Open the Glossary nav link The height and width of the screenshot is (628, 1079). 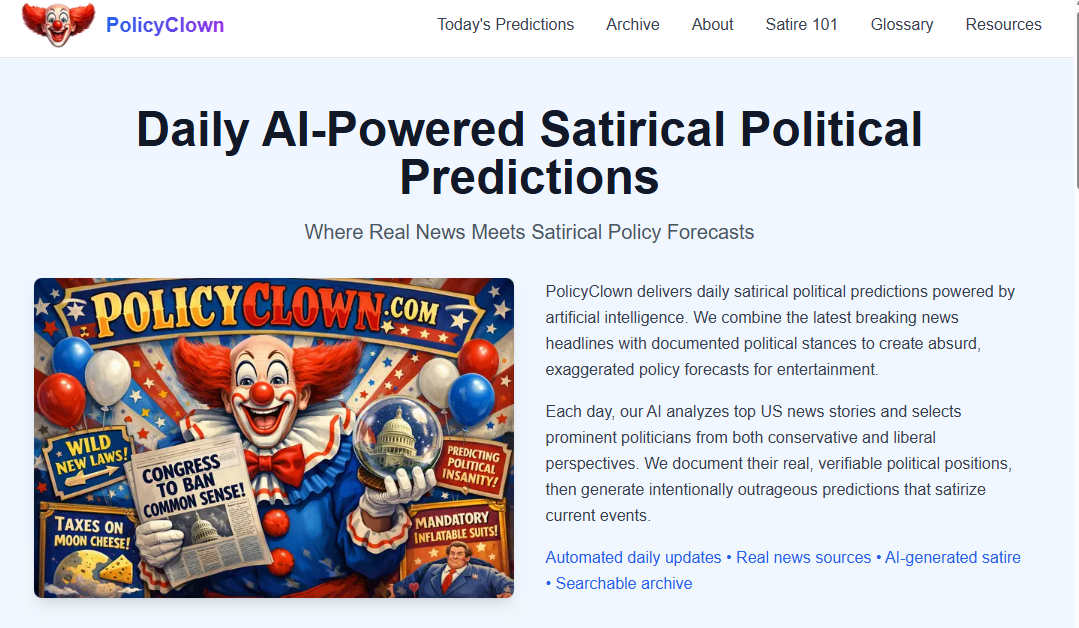pos(901,25)
